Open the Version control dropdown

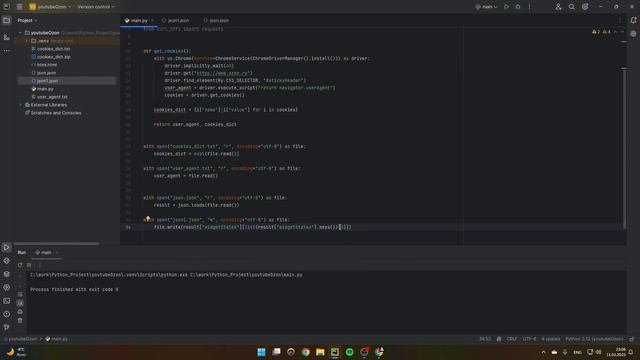click(x=96, y=7)
